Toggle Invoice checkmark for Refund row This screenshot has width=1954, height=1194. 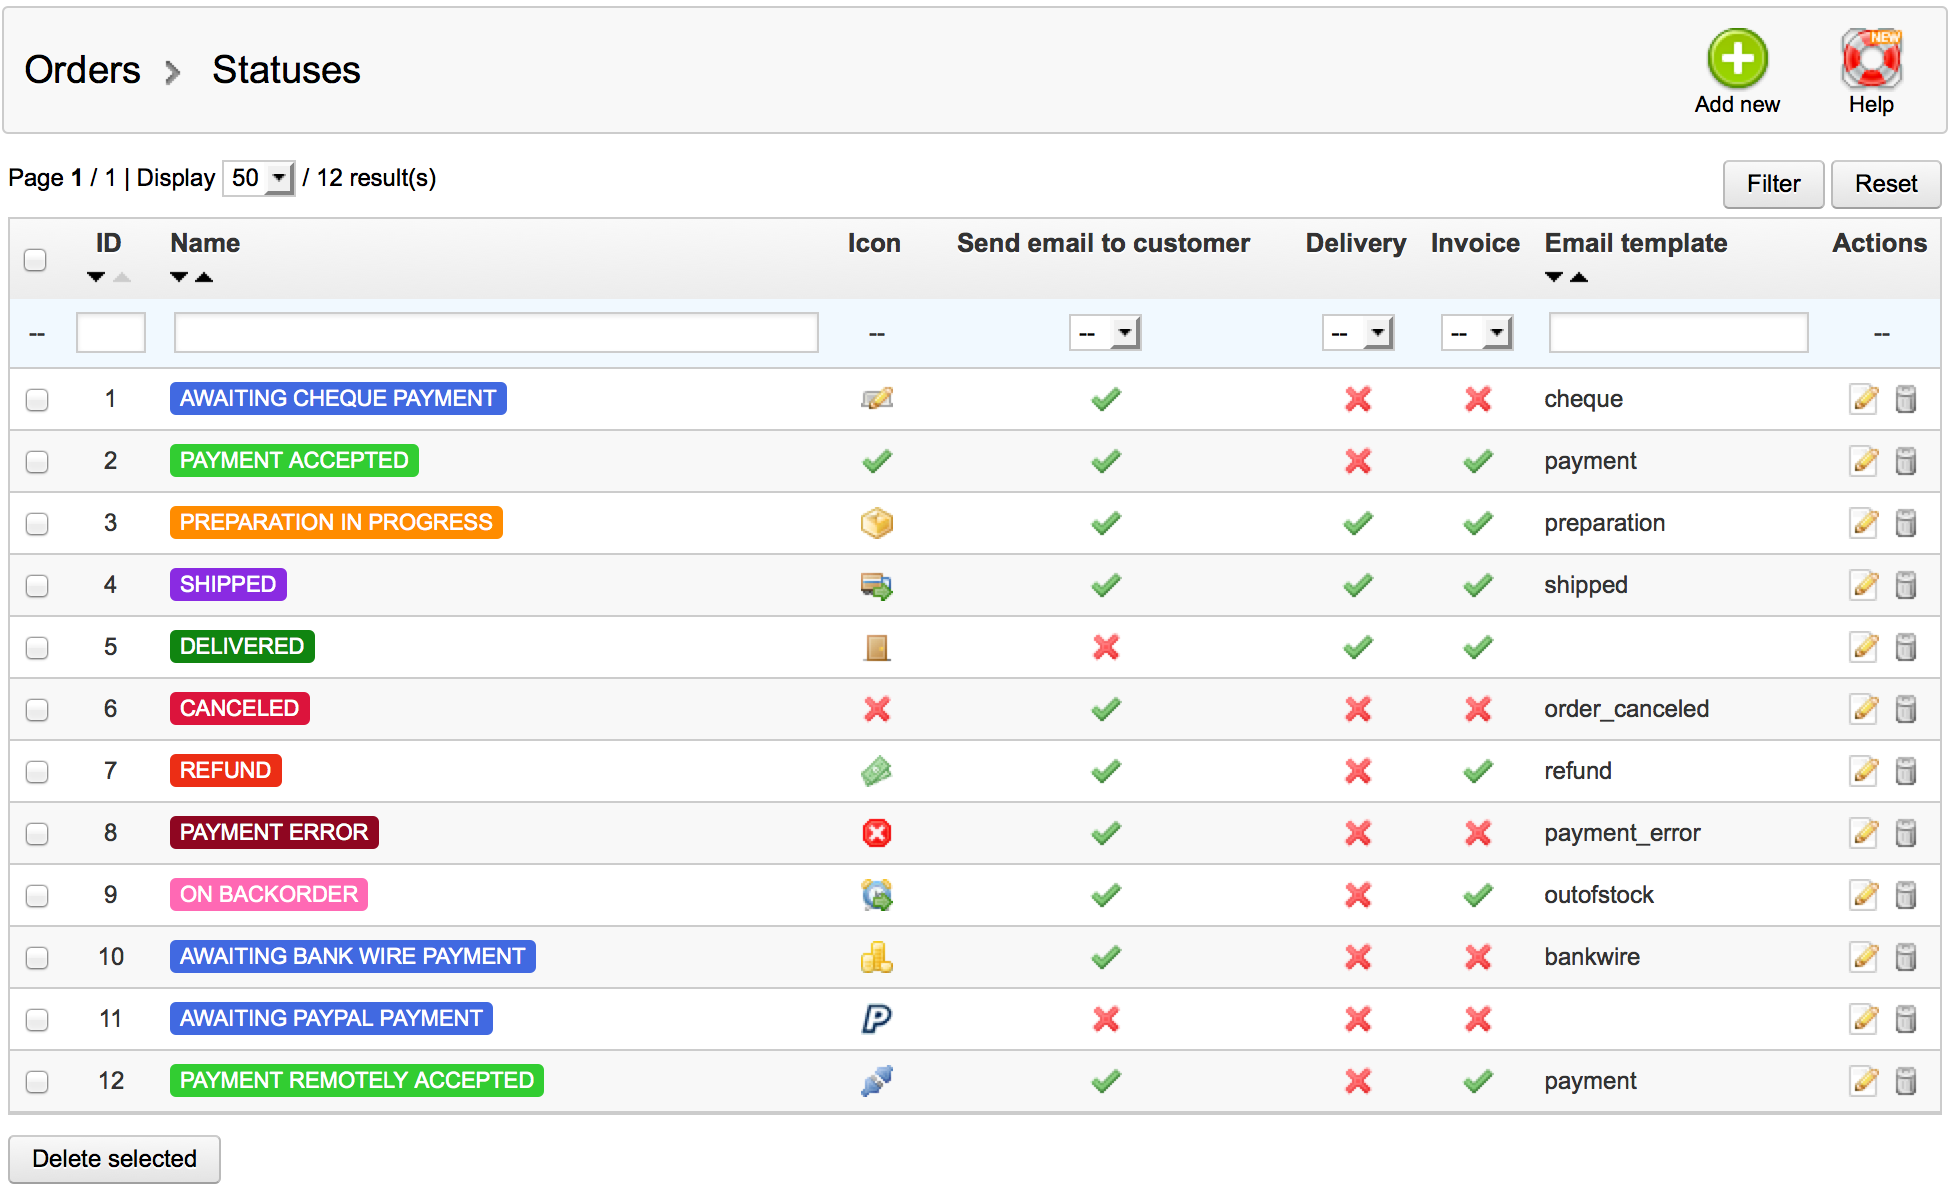(x=1477, y=771)
